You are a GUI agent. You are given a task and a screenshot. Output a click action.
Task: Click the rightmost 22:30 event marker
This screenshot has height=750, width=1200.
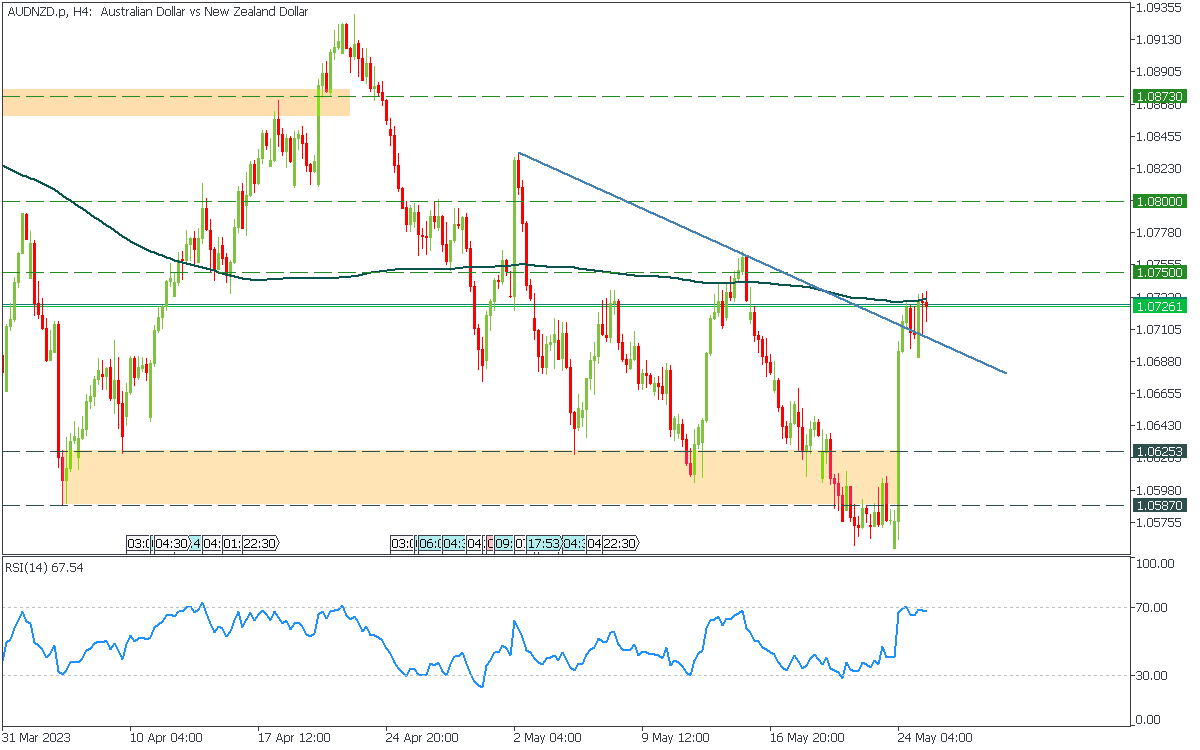coord(620,544)
